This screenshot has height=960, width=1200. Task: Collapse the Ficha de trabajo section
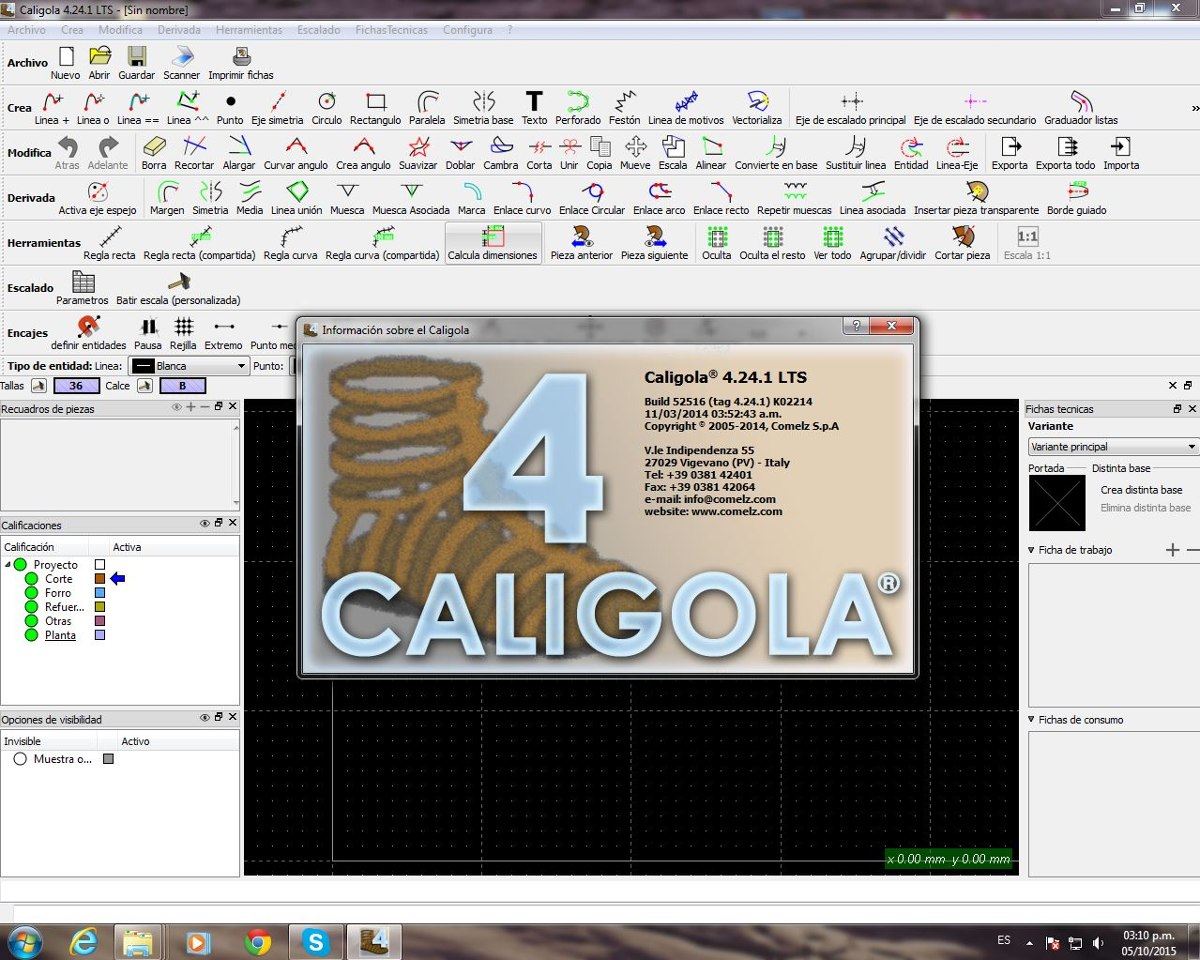point(1032,550)
